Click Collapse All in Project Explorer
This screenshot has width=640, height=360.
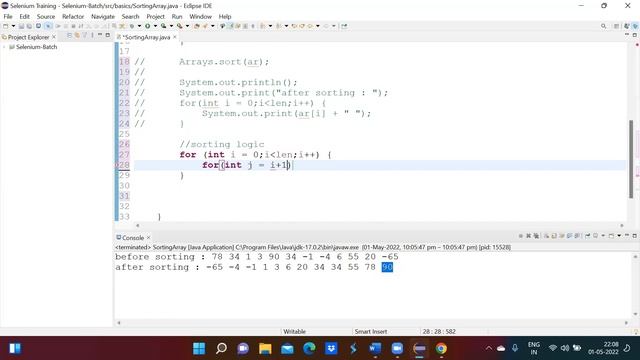coord(69,36)
